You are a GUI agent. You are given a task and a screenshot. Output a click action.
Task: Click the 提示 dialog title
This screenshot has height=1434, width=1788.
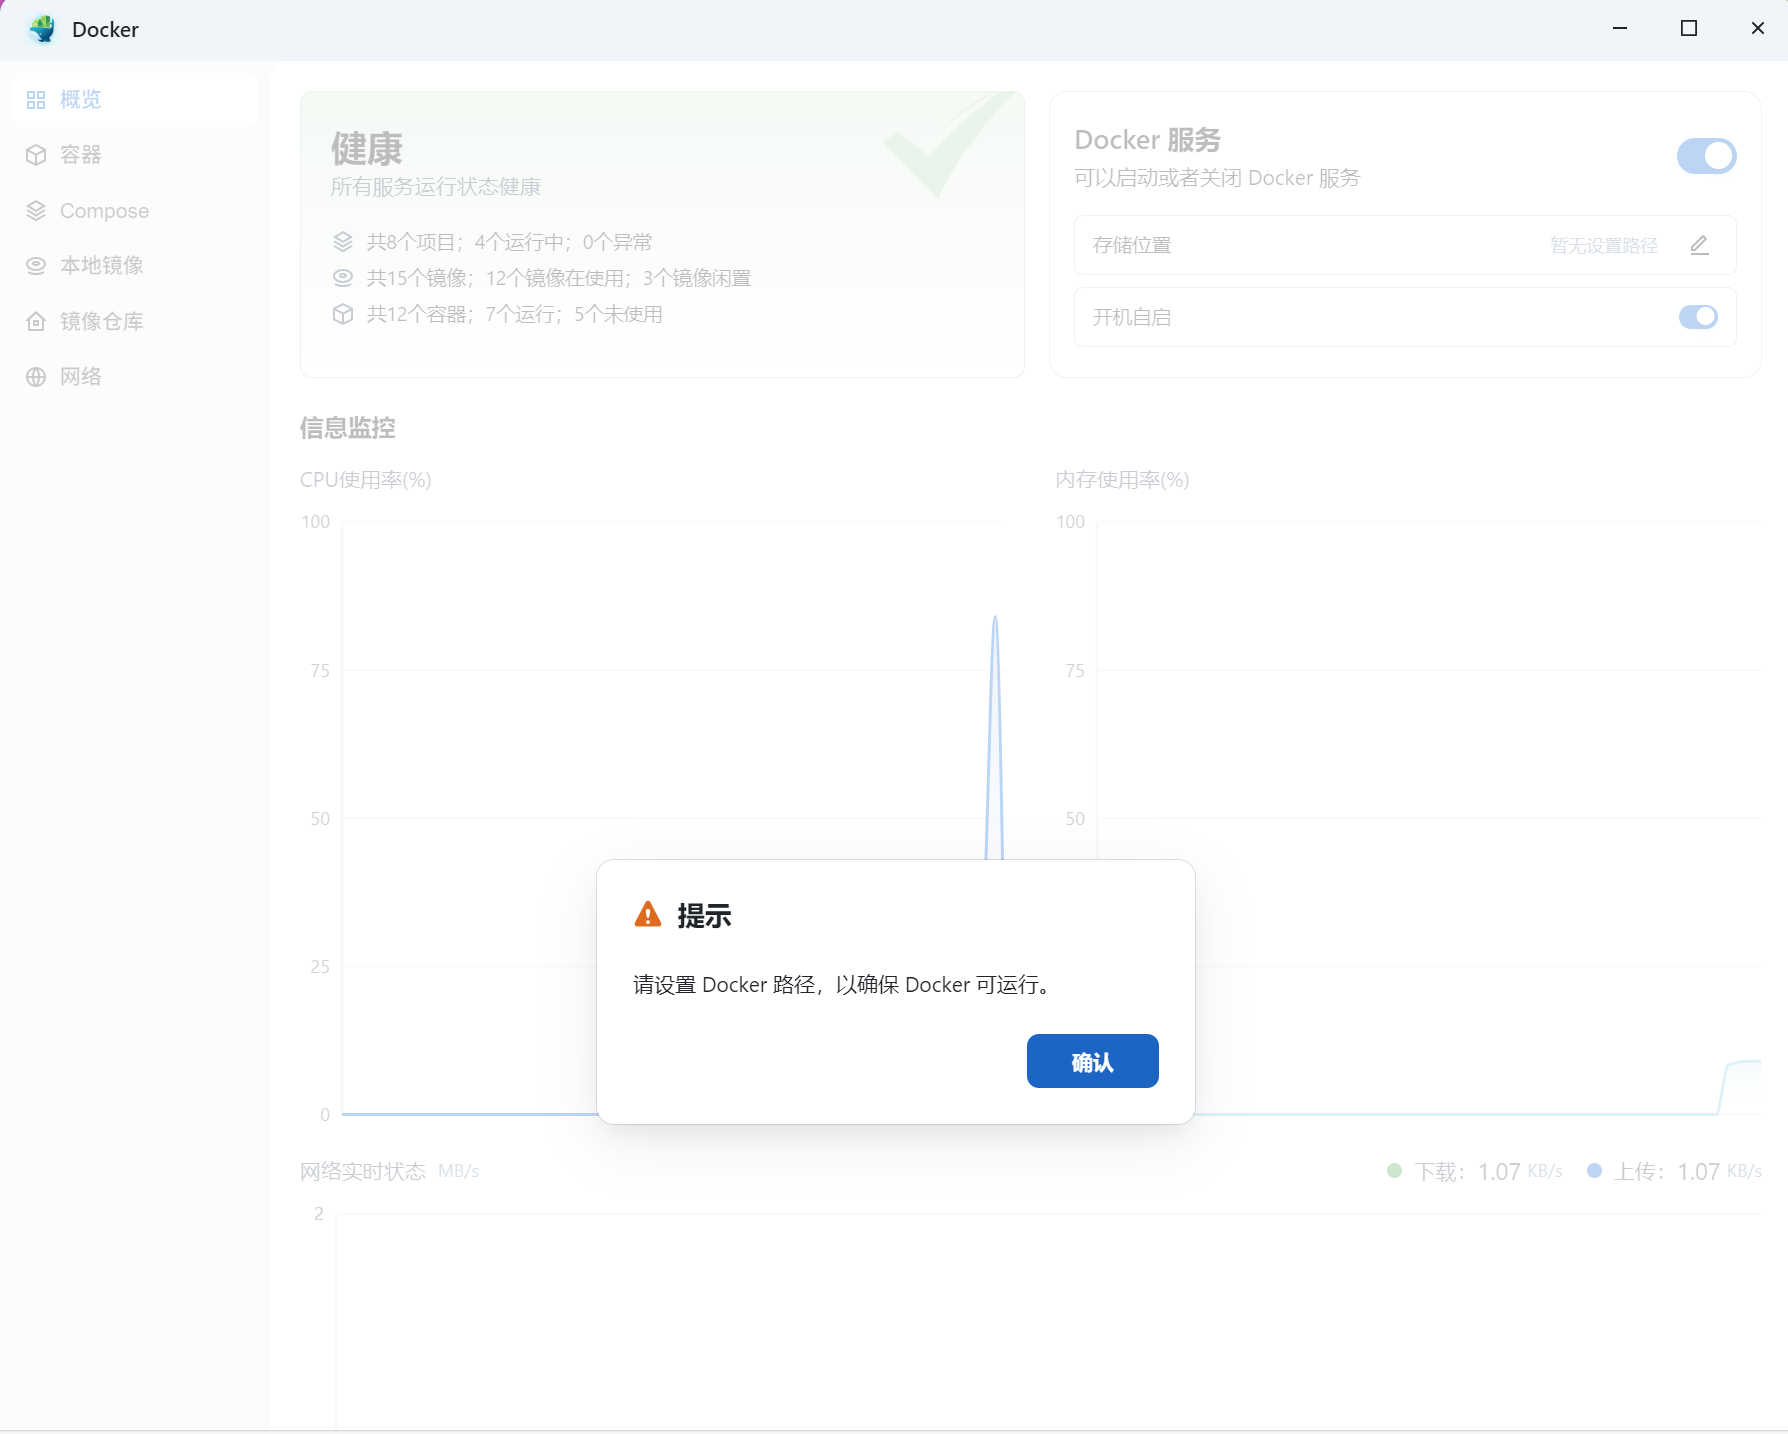pos(705,916)
